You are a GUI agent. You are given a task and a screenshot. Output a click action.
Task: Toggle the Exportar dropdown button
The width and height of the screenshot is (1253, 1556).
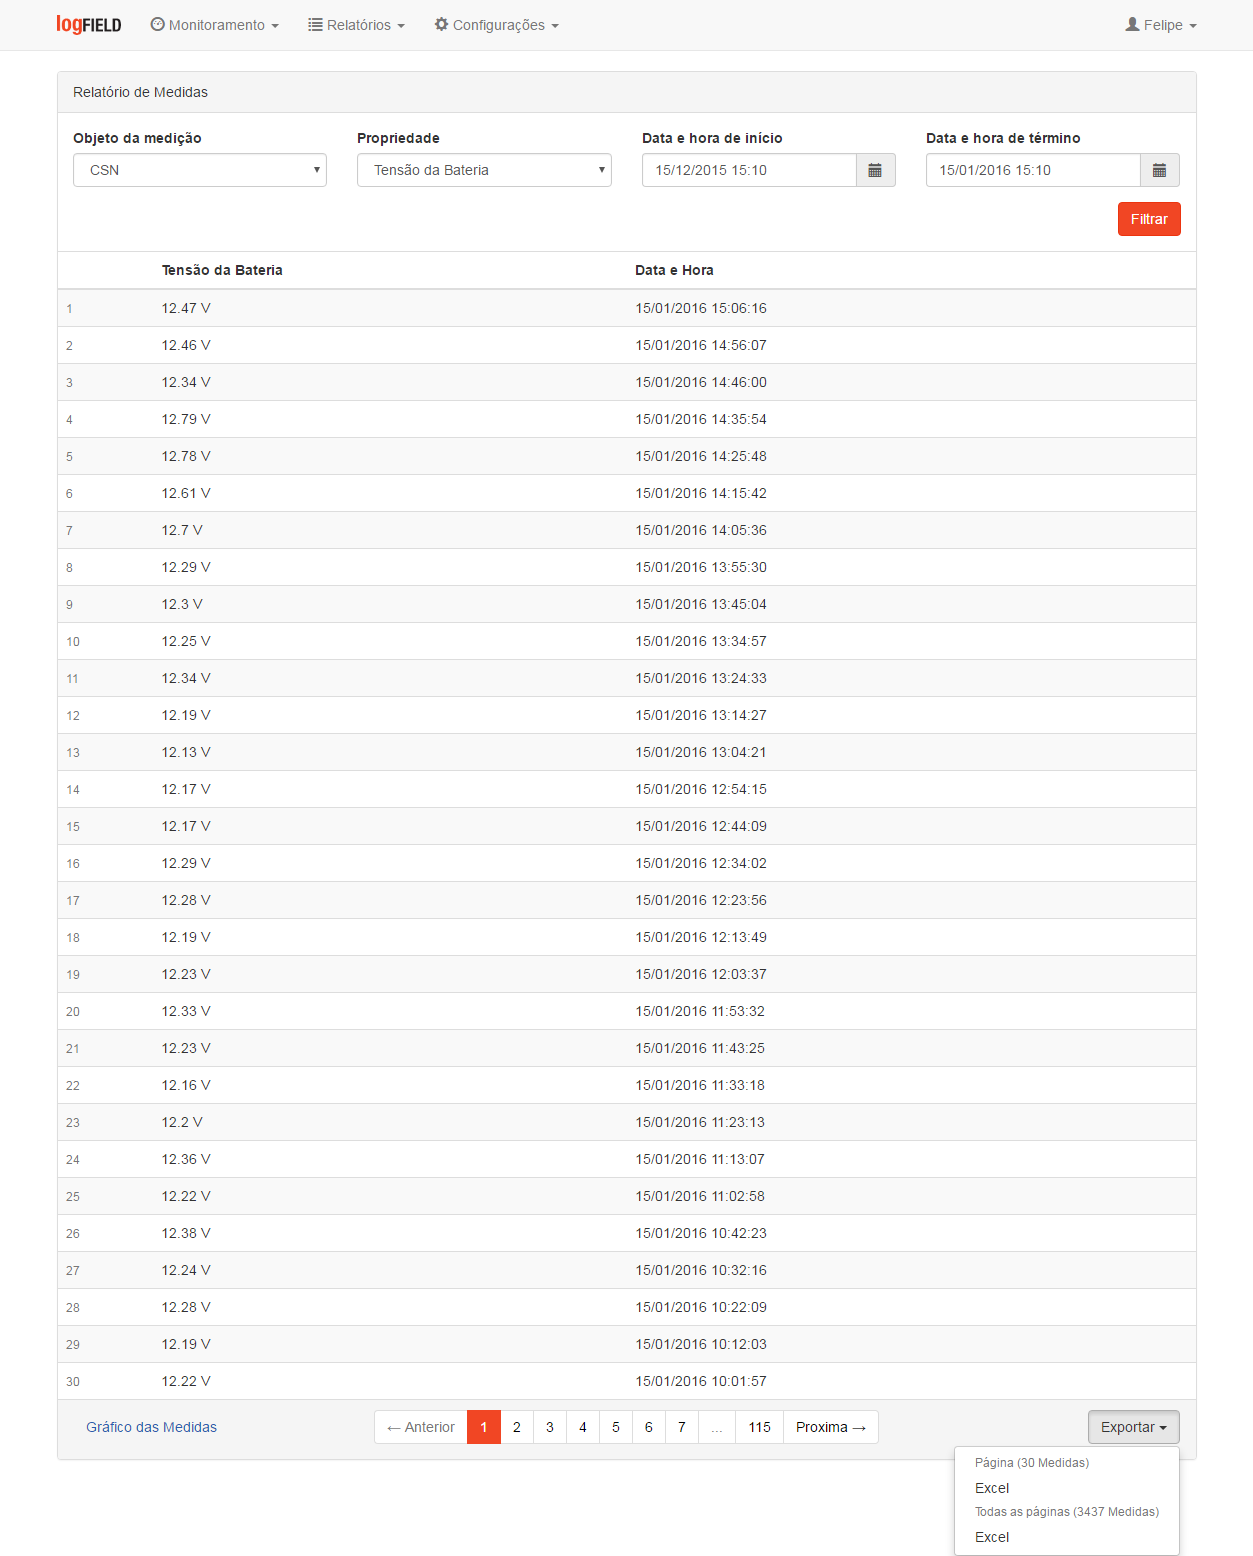(1134, 1427)
